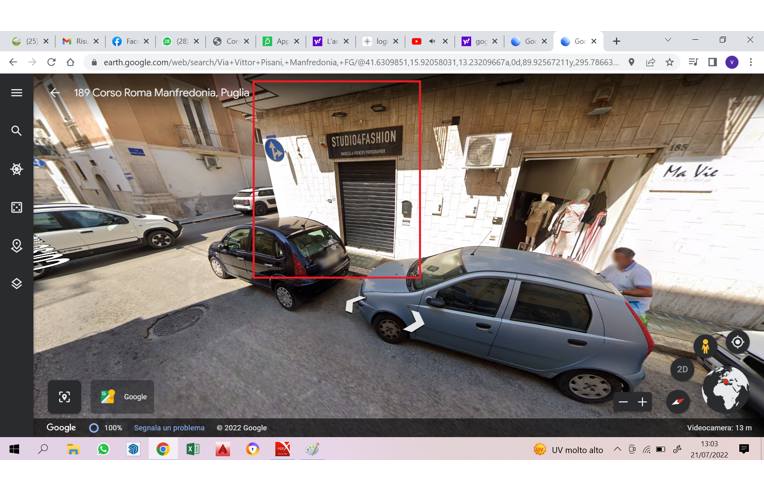Open Excel from the Windows taskbar
This screenshot has width=764, height=492.
pyautogui.click(x=193, y=449)
